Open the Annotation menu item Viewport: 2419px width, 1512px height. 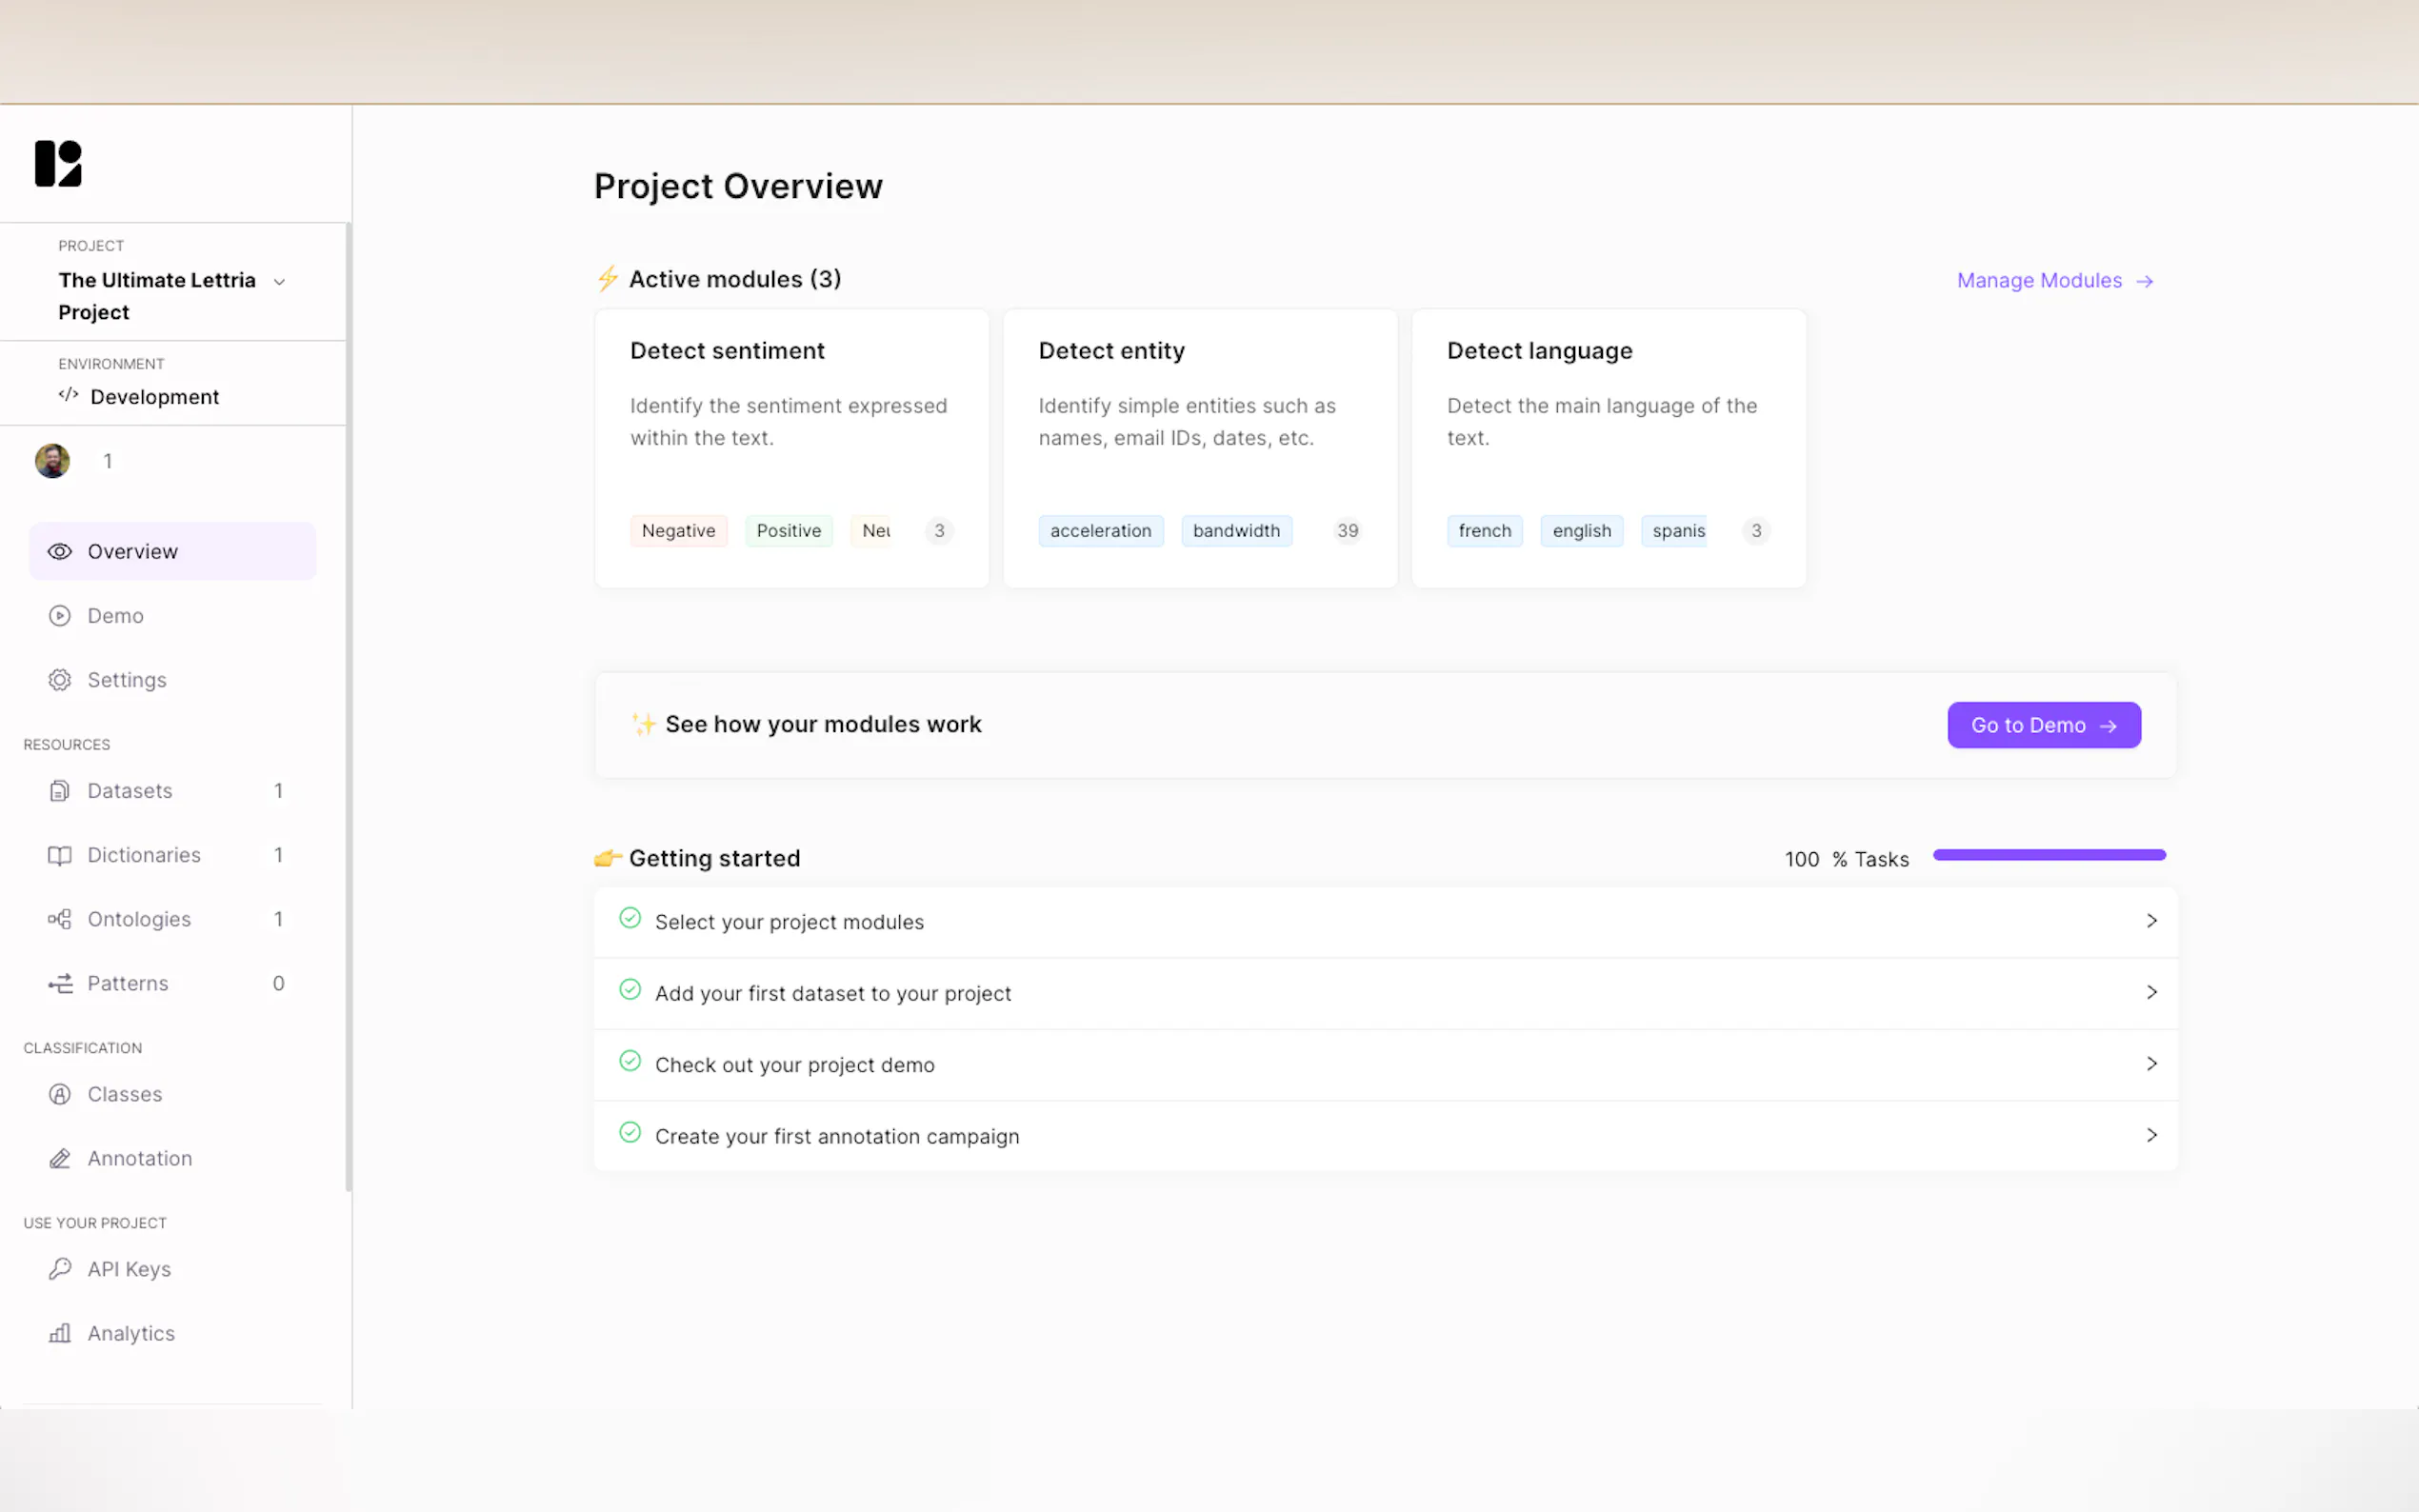(139, 1158)
